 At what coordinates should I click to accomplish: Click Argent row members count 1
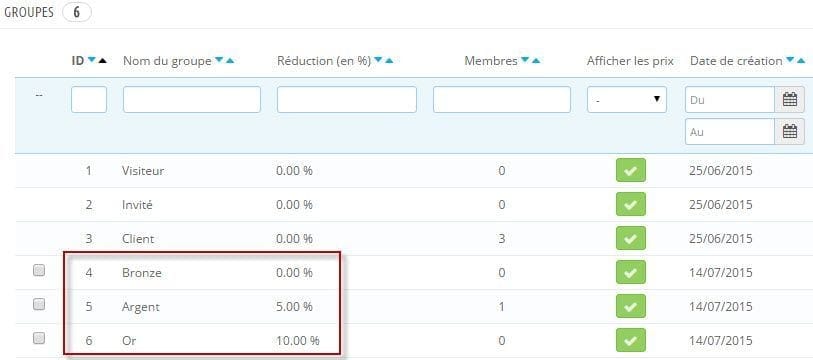(501, 307)
